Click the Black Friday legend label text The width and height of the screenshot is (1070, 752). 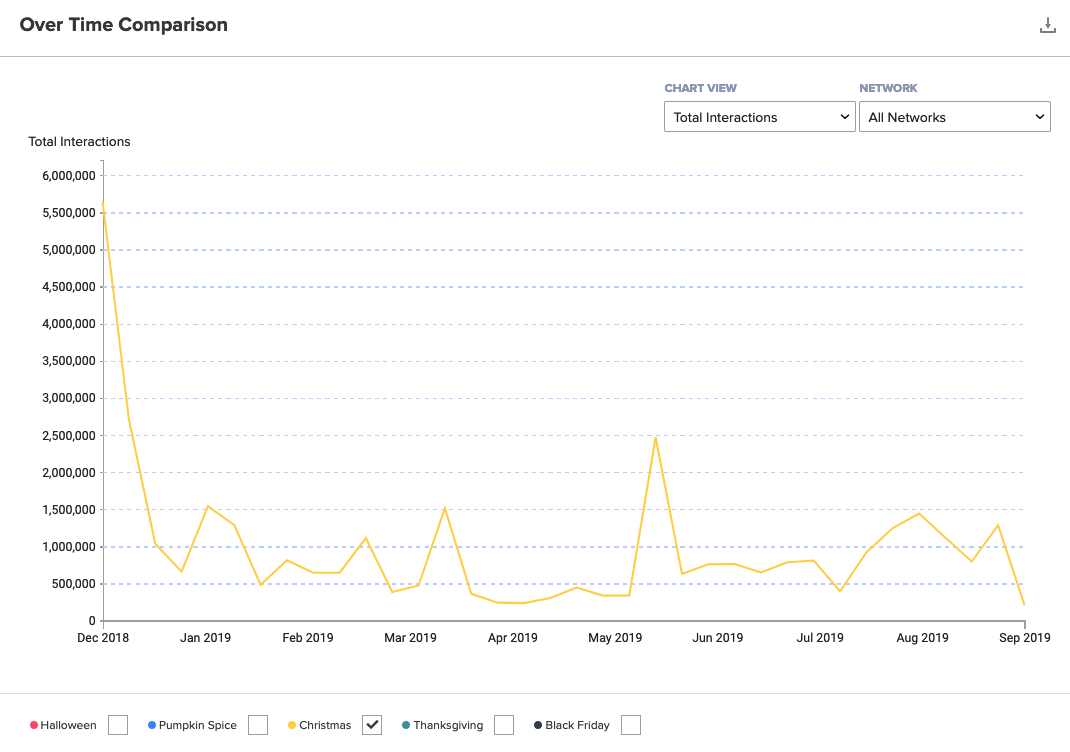coord(577,725)
